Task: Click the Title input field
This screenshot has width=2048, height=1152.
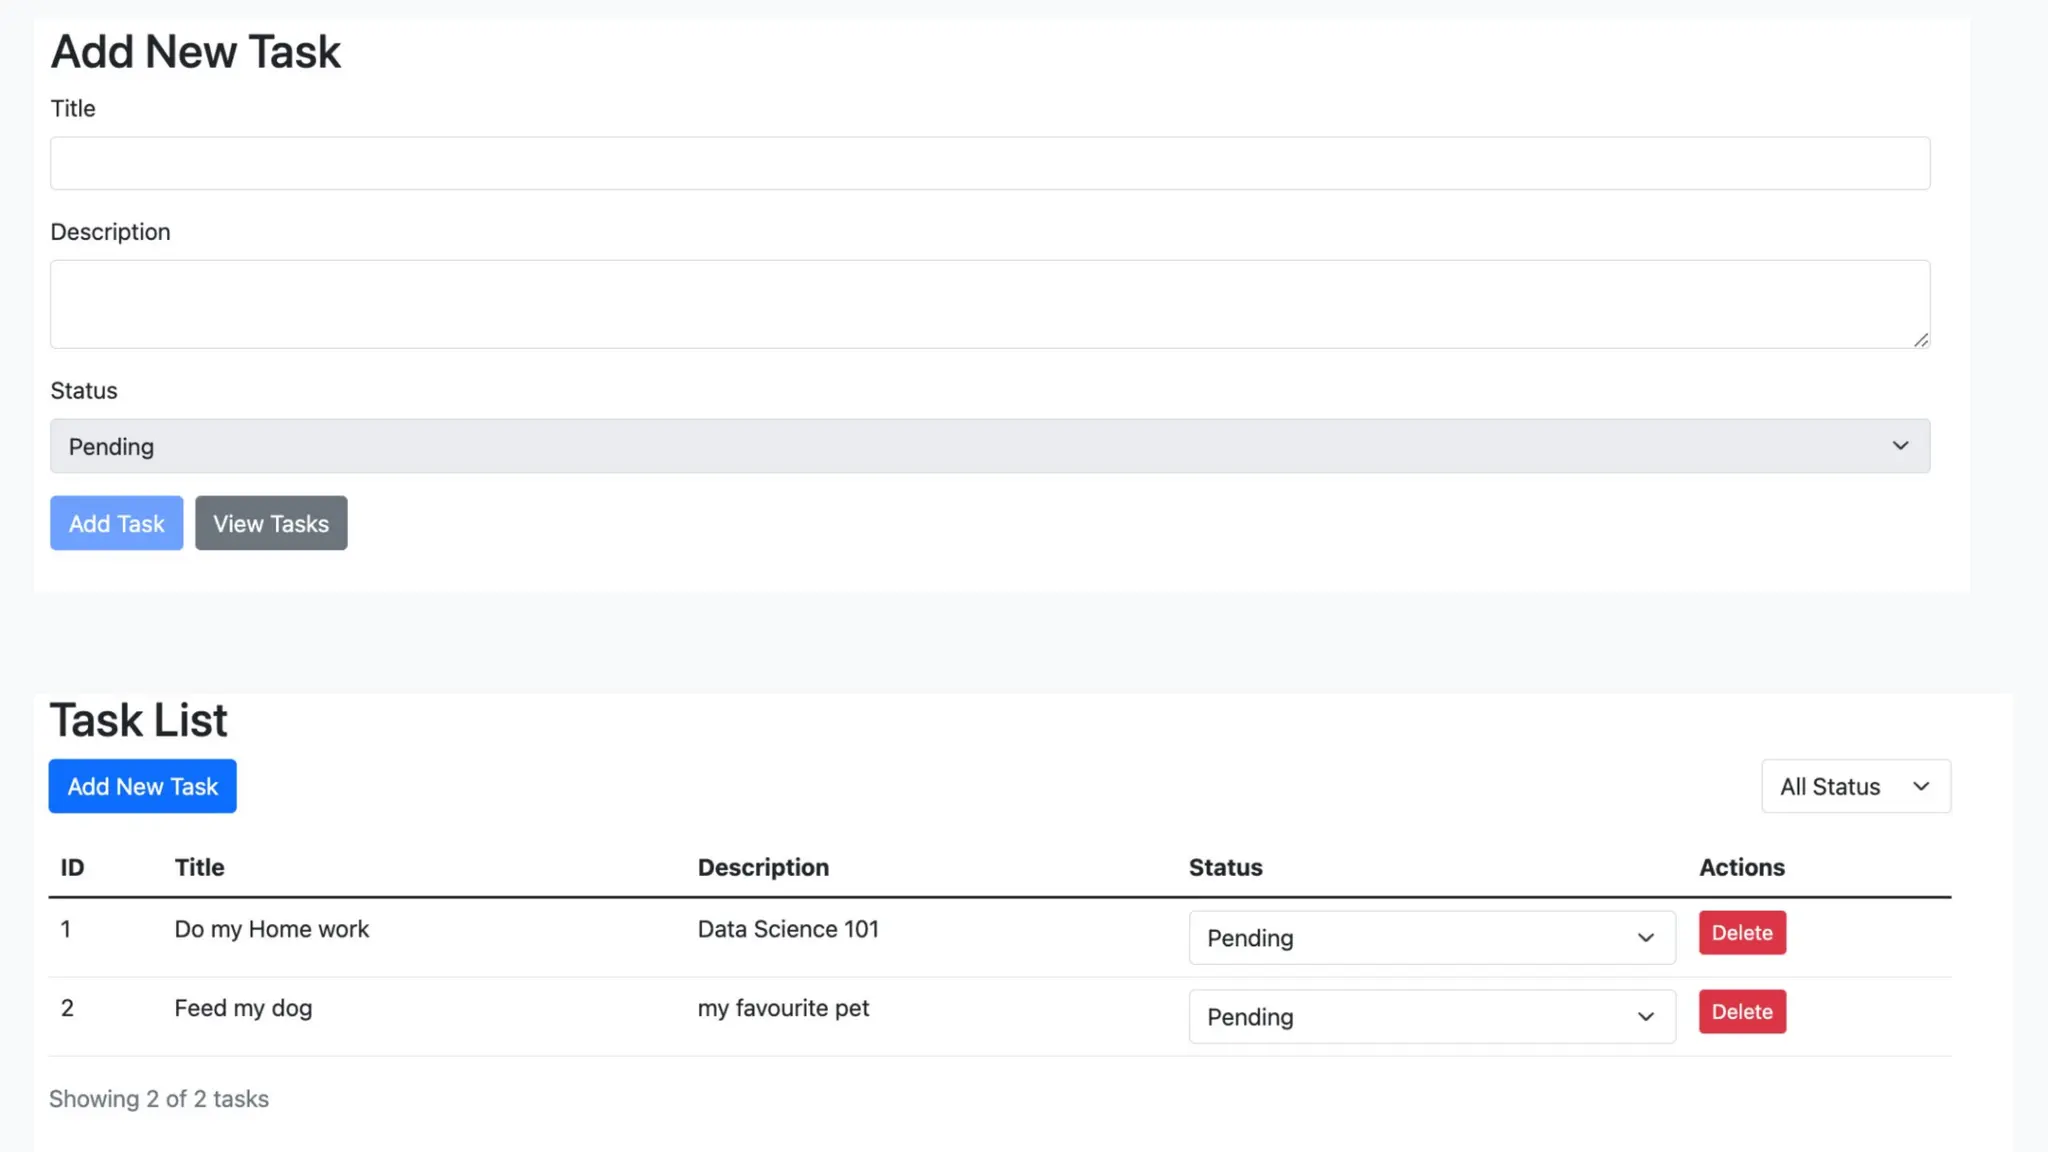Action: coord(989,163)
